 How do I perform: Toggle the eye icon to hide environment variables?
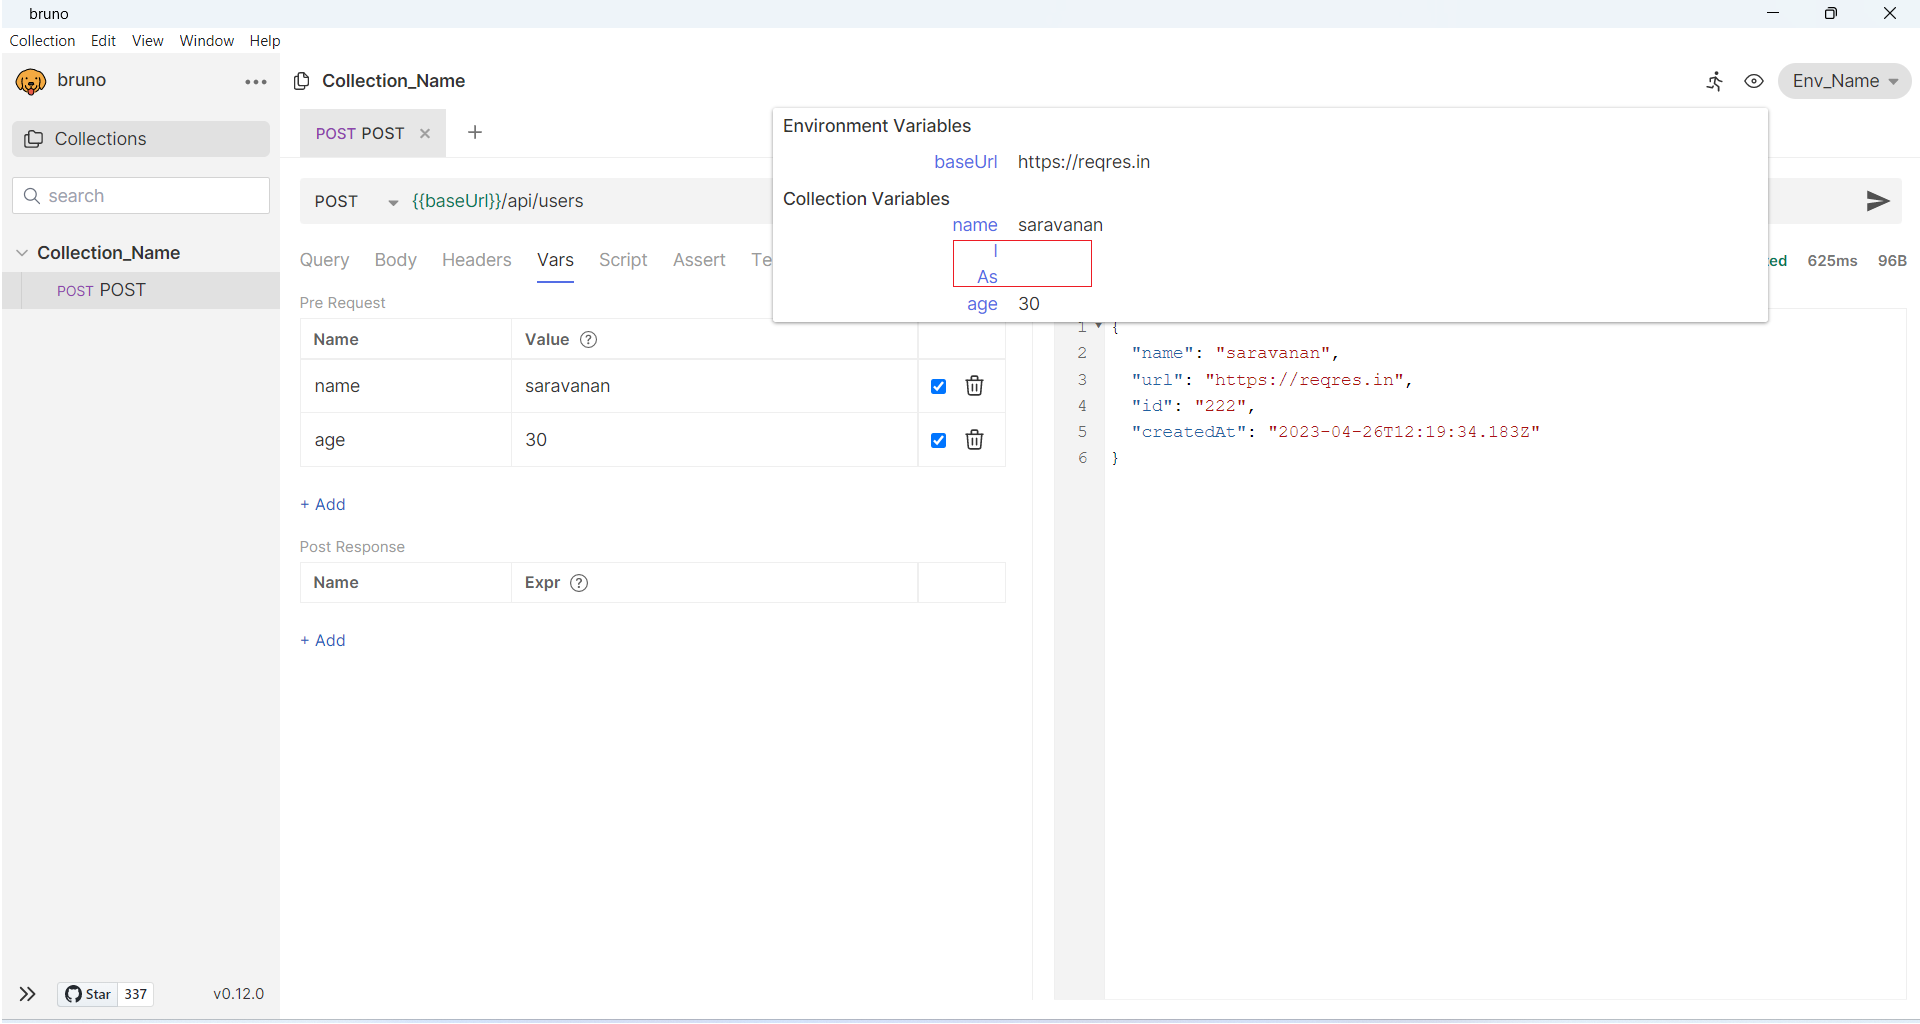[1754, 81]
